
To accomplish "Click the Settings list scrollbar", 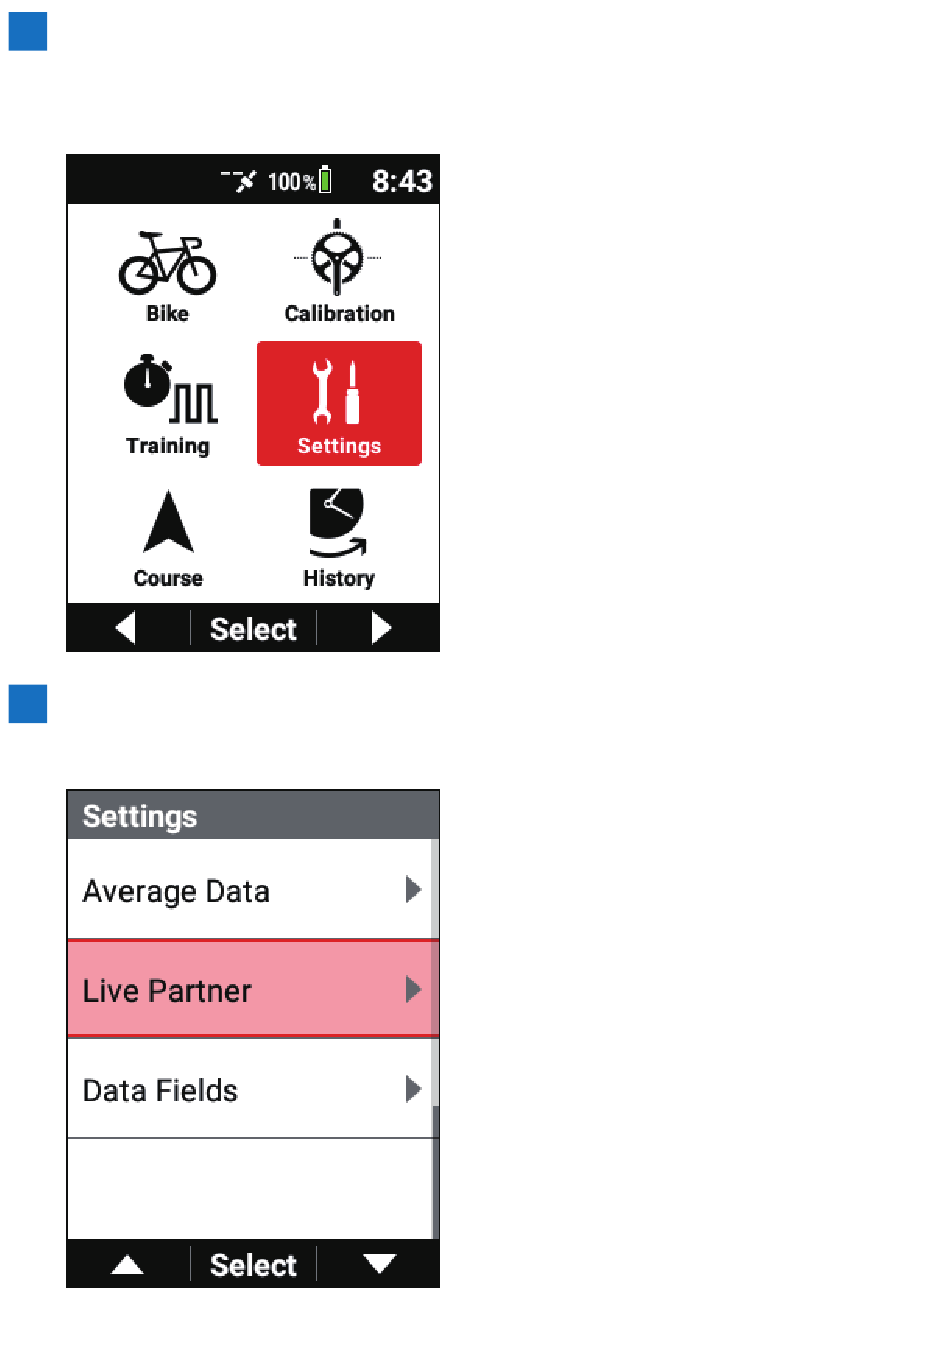I will (435, 1039).
